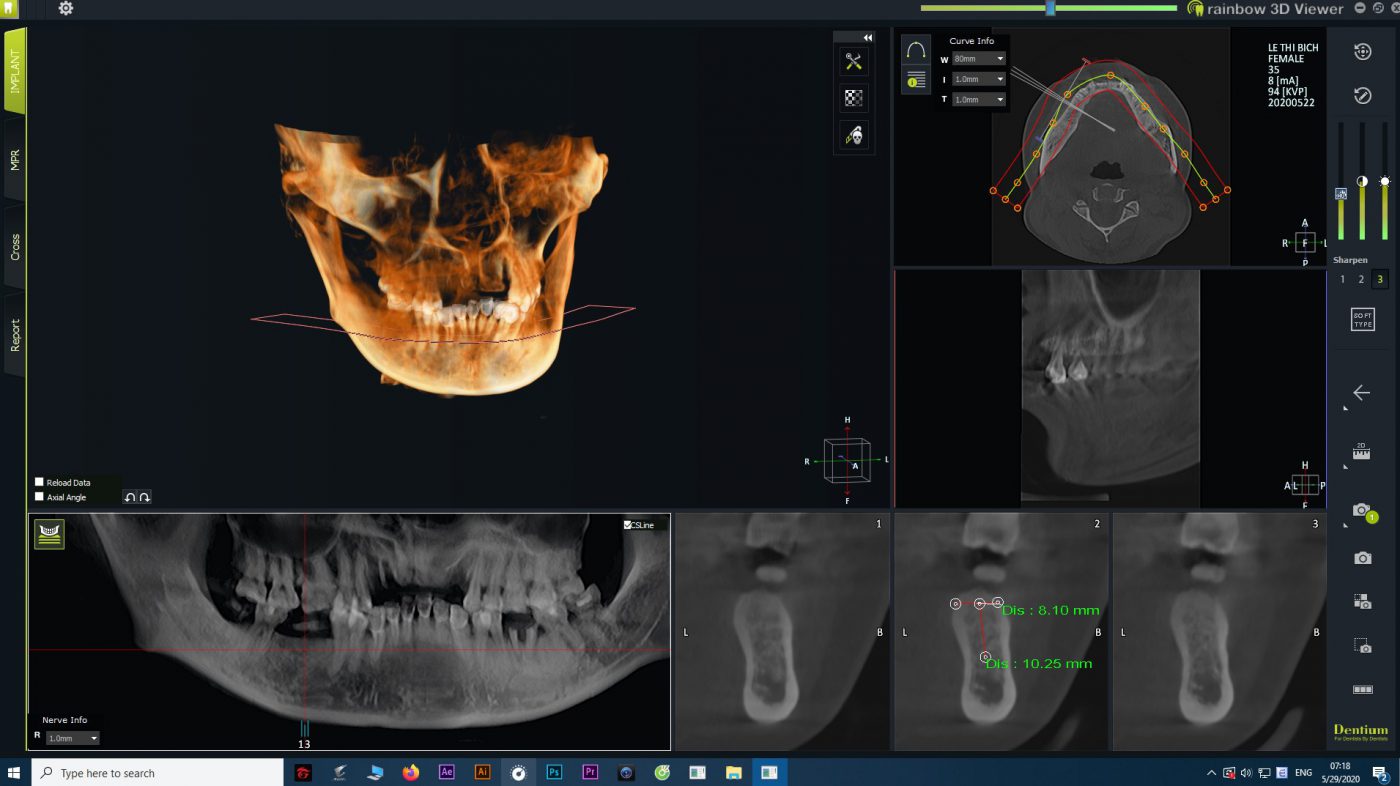
Task: Switch to the MPR tab
Action: (x=15, y=162)
